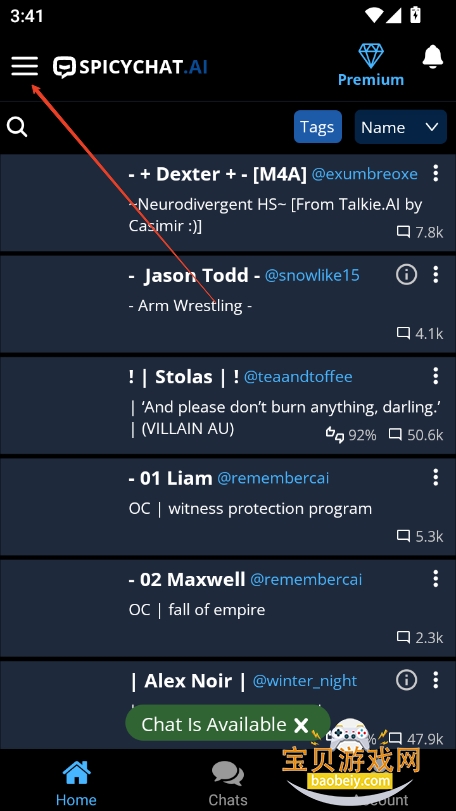456x811 pixels.
Task: Open the SpicyChat.AI logo
Action: click(130, 67)
